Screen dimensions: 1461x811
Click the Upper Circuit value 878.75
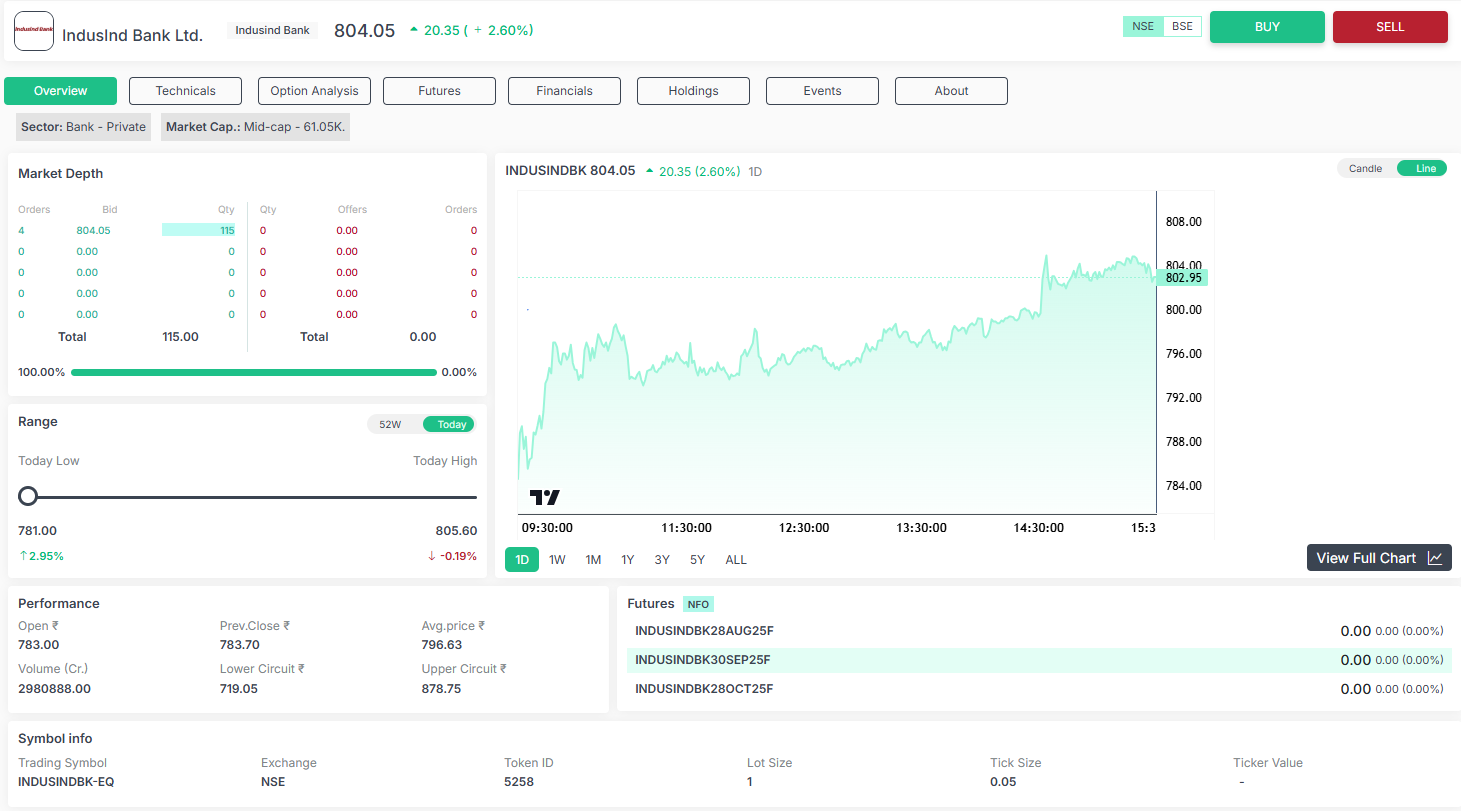click(x=442, y=689)
